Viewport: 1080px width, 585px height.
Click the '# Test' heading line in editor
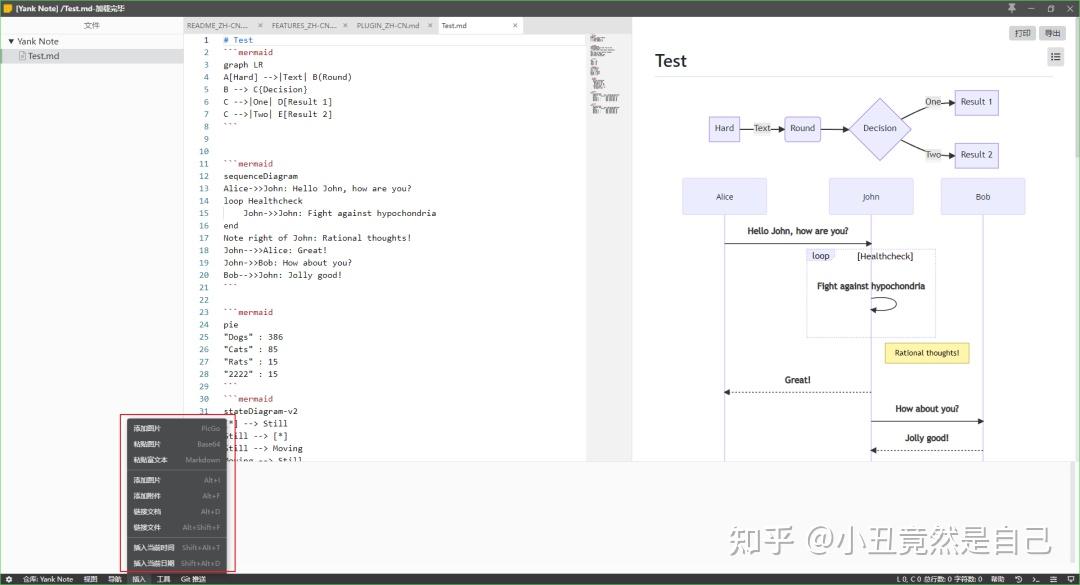[x=238, y=41]
